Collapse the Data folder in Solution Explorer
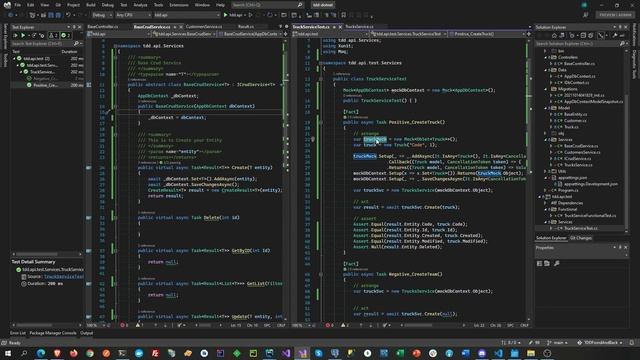The height and width of the screenshot is (360, 640). tap(546, 70)
